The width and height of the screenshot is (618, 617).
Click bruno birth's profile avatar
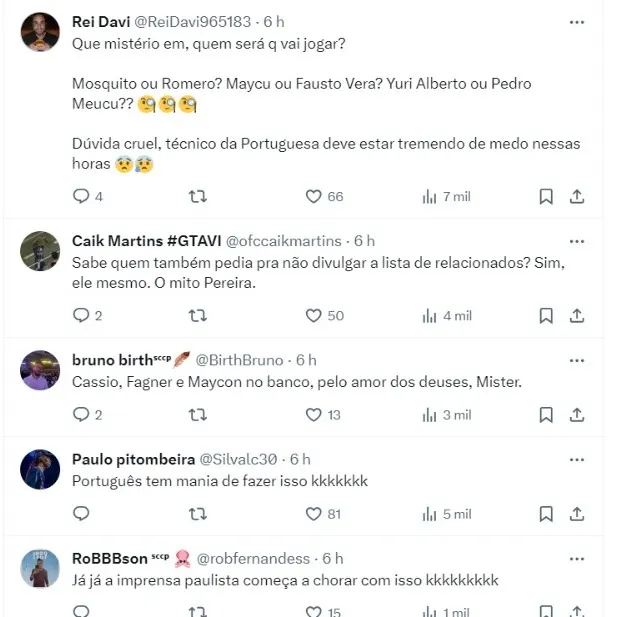point(40,370)
